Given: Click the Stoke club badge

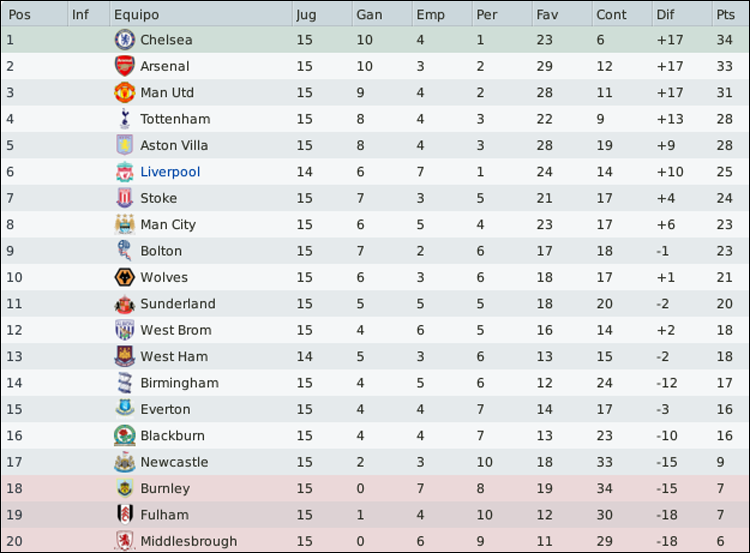Looking at the screenshot, I should (x=125, y=198).
